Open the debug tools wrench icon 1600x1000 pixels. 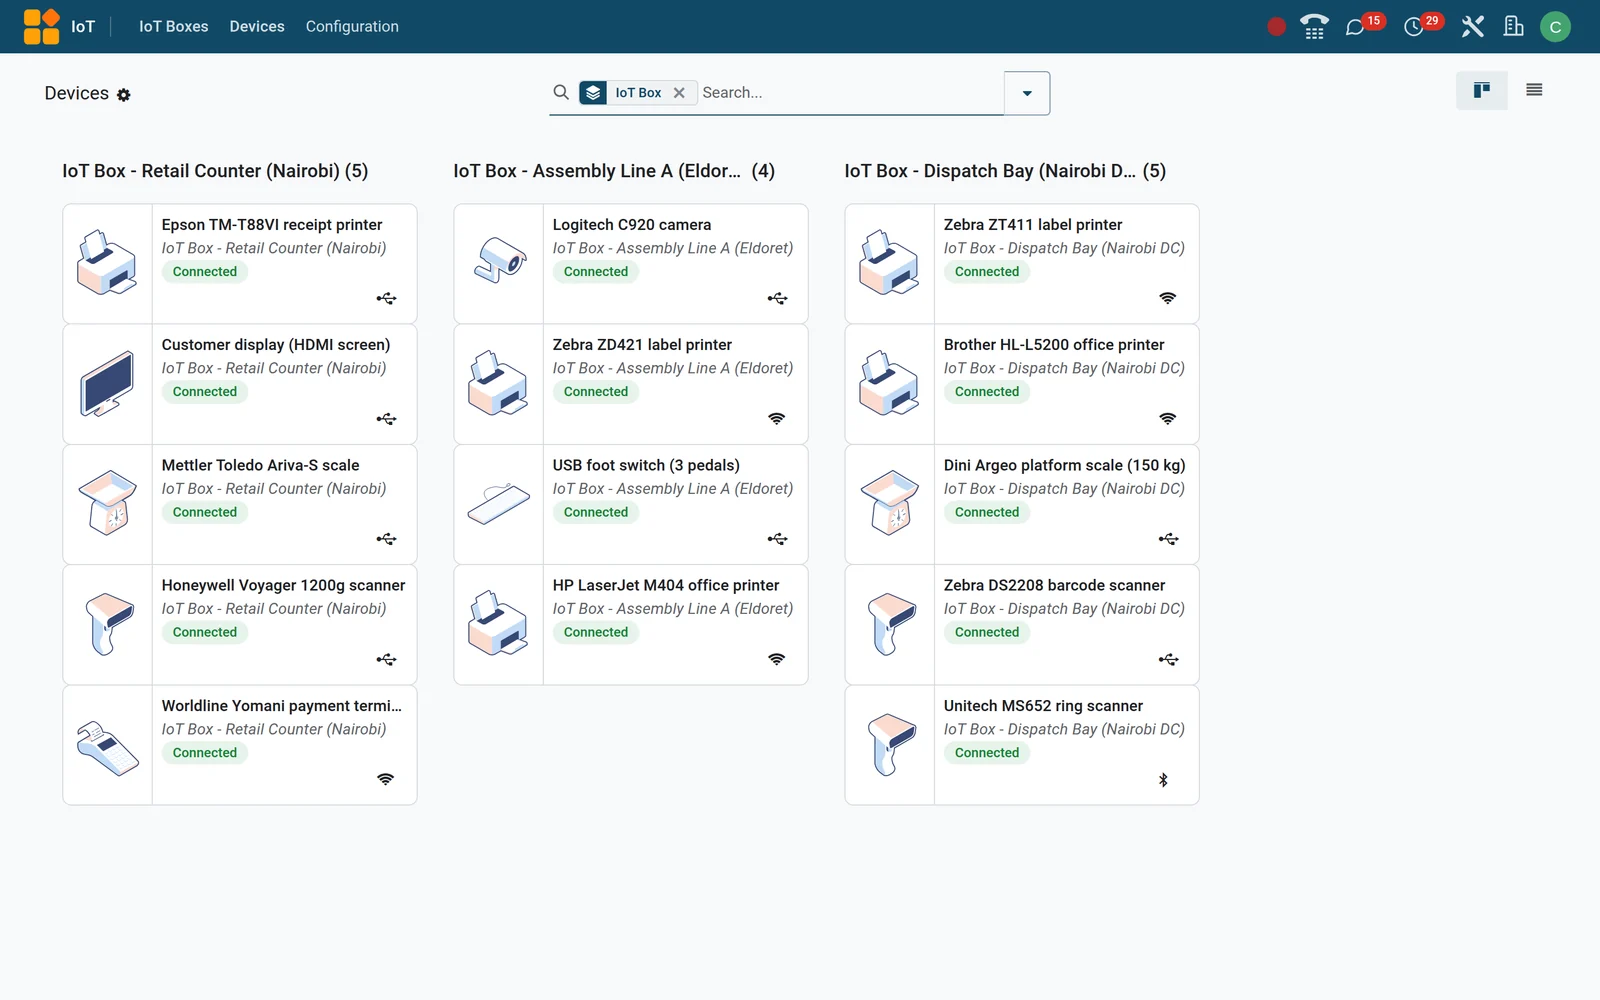click(x=1472, y=27)
